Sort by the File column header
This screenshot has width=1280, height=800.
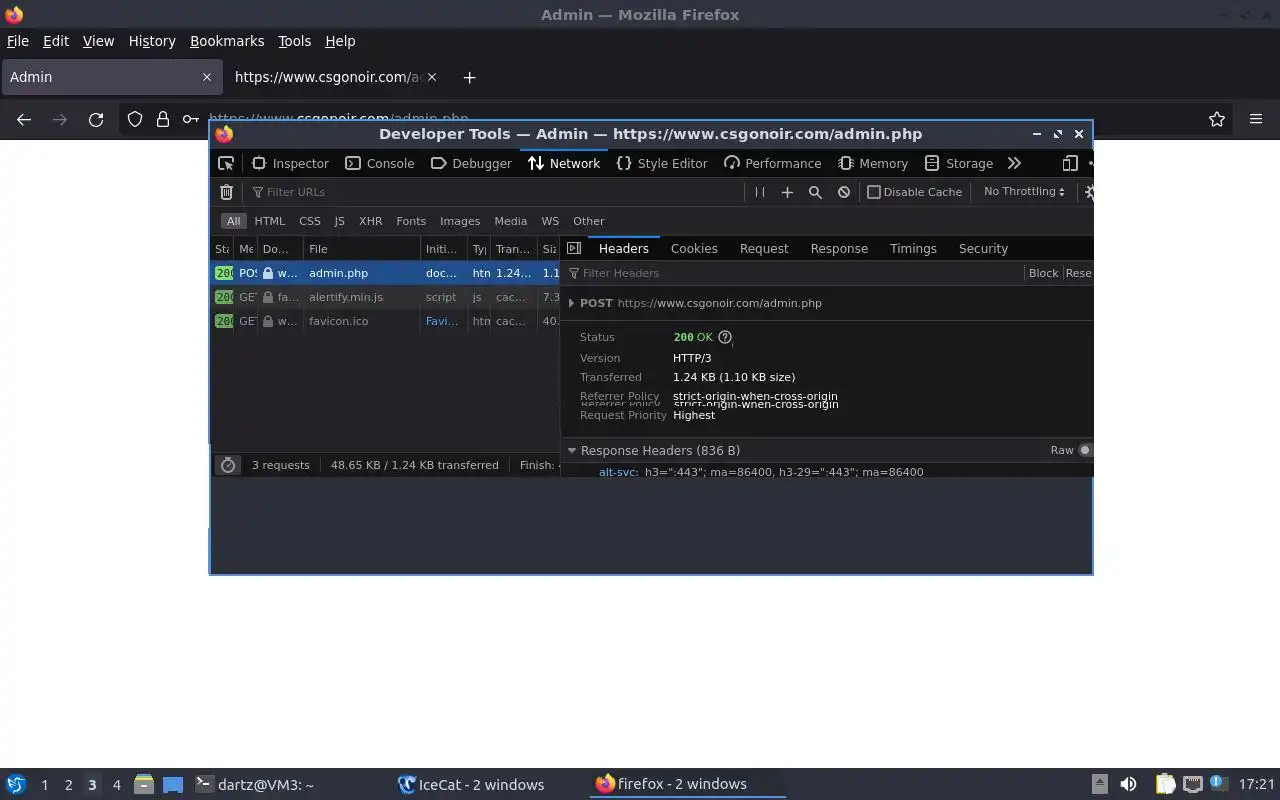(x=362, y=249)
